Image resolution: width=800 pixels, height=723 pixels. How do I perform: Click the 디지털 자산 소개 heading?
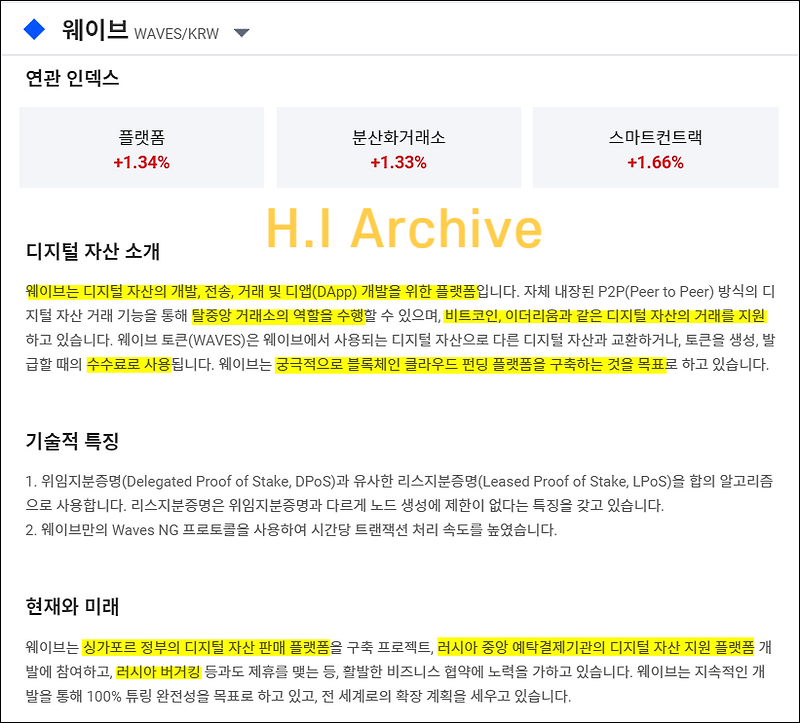[x=93, y=251]
